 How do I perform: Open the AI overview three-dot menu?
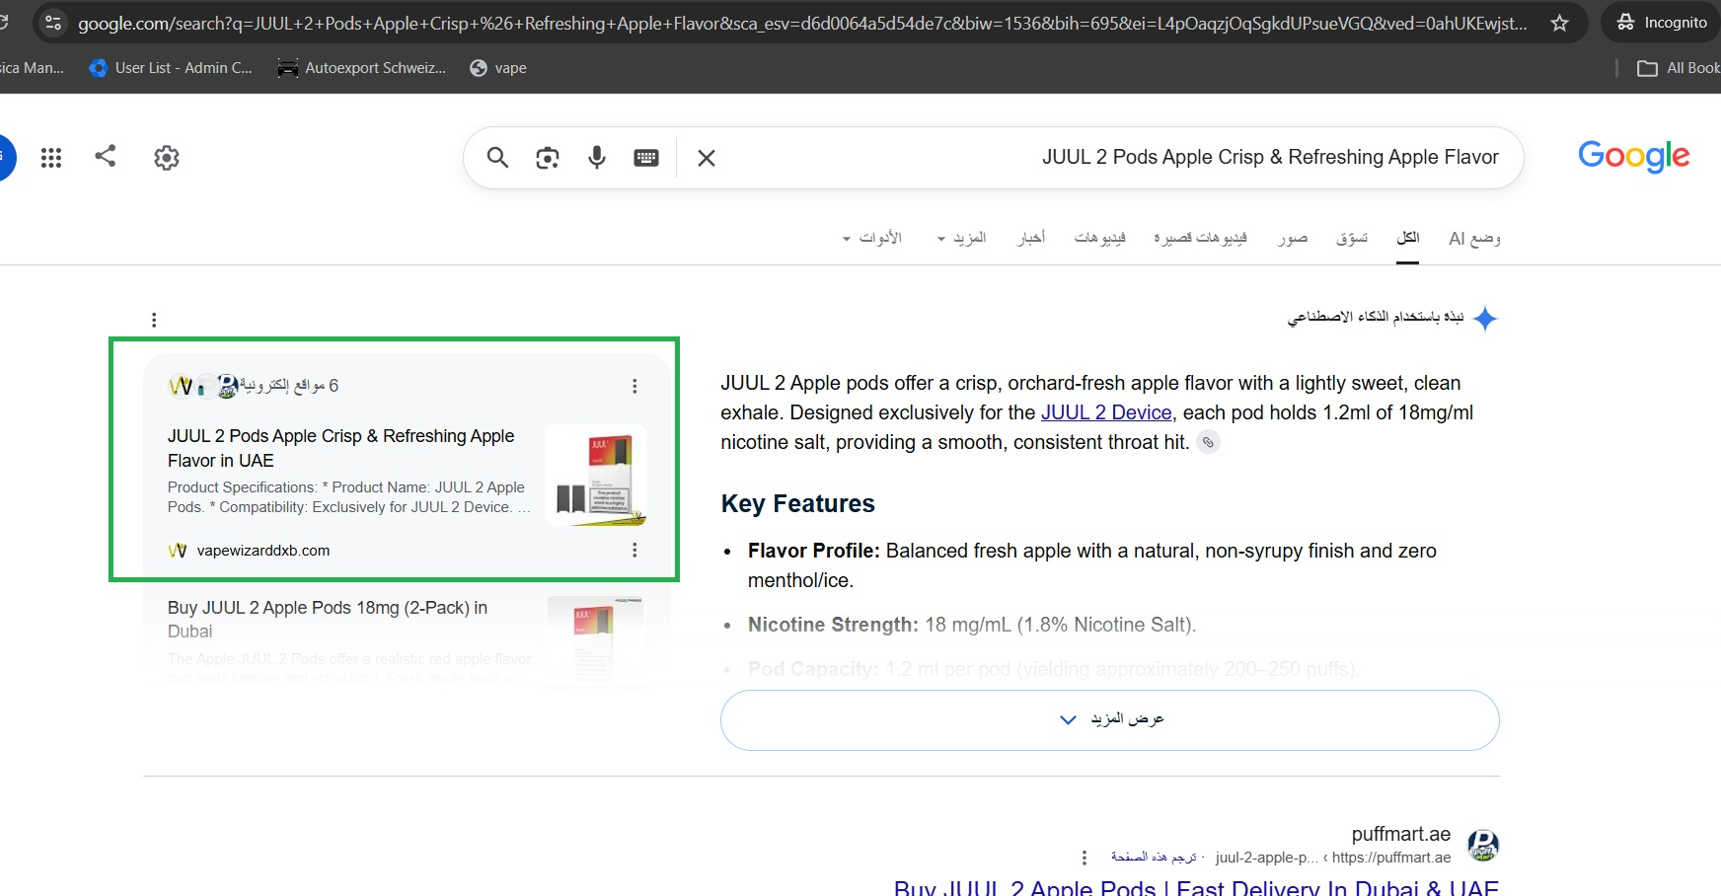pyautogui.click(x=154, y=320)
